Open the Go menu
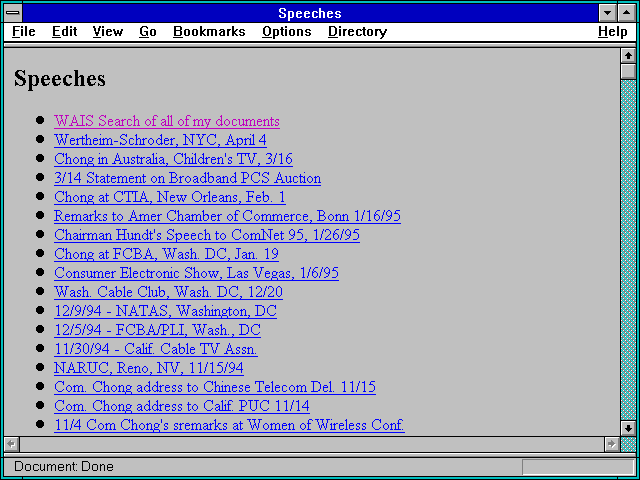The image size is (640, 480). coord(148,31)
